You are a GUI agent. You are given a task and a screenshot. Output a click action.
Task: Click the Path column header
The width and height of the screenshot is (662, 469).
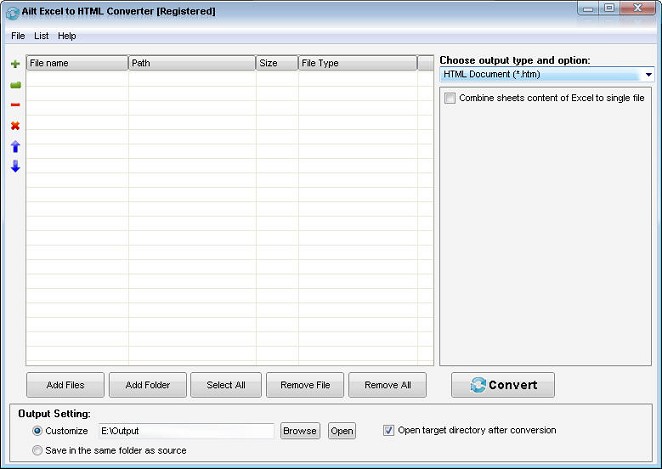pos(192,63)
